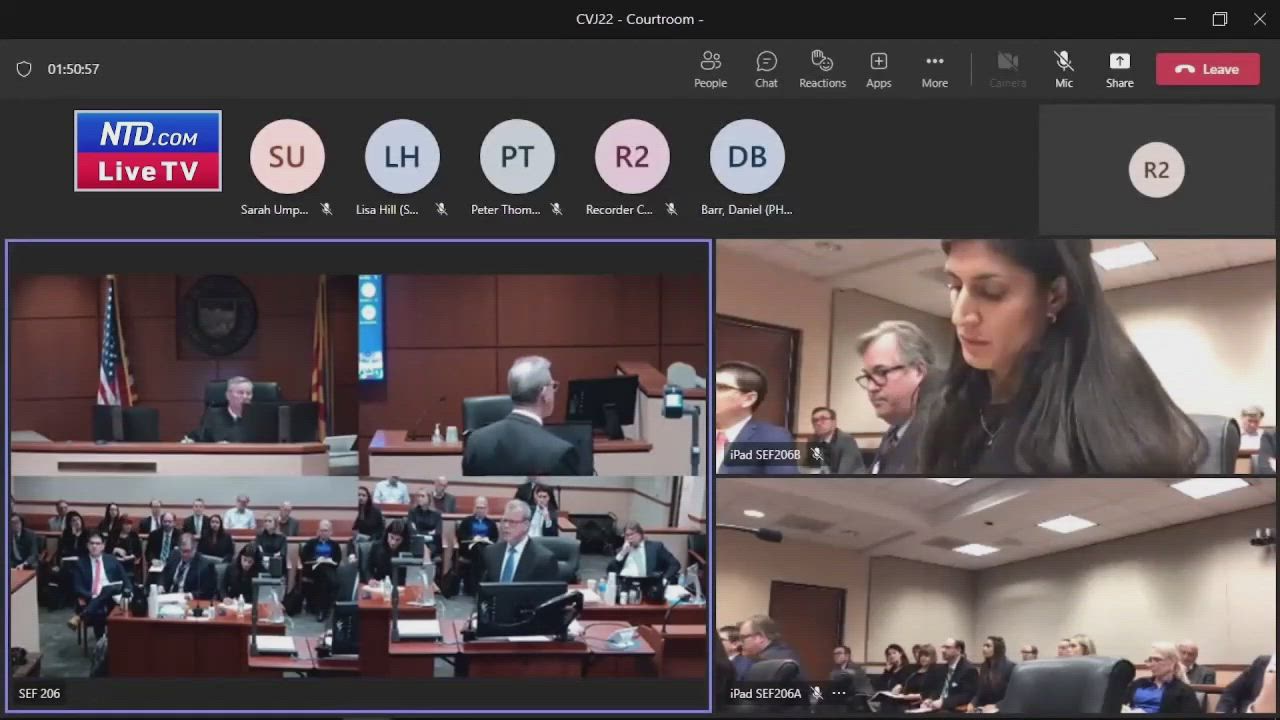
Task: Expand the More actions menu
Action: 934,69
